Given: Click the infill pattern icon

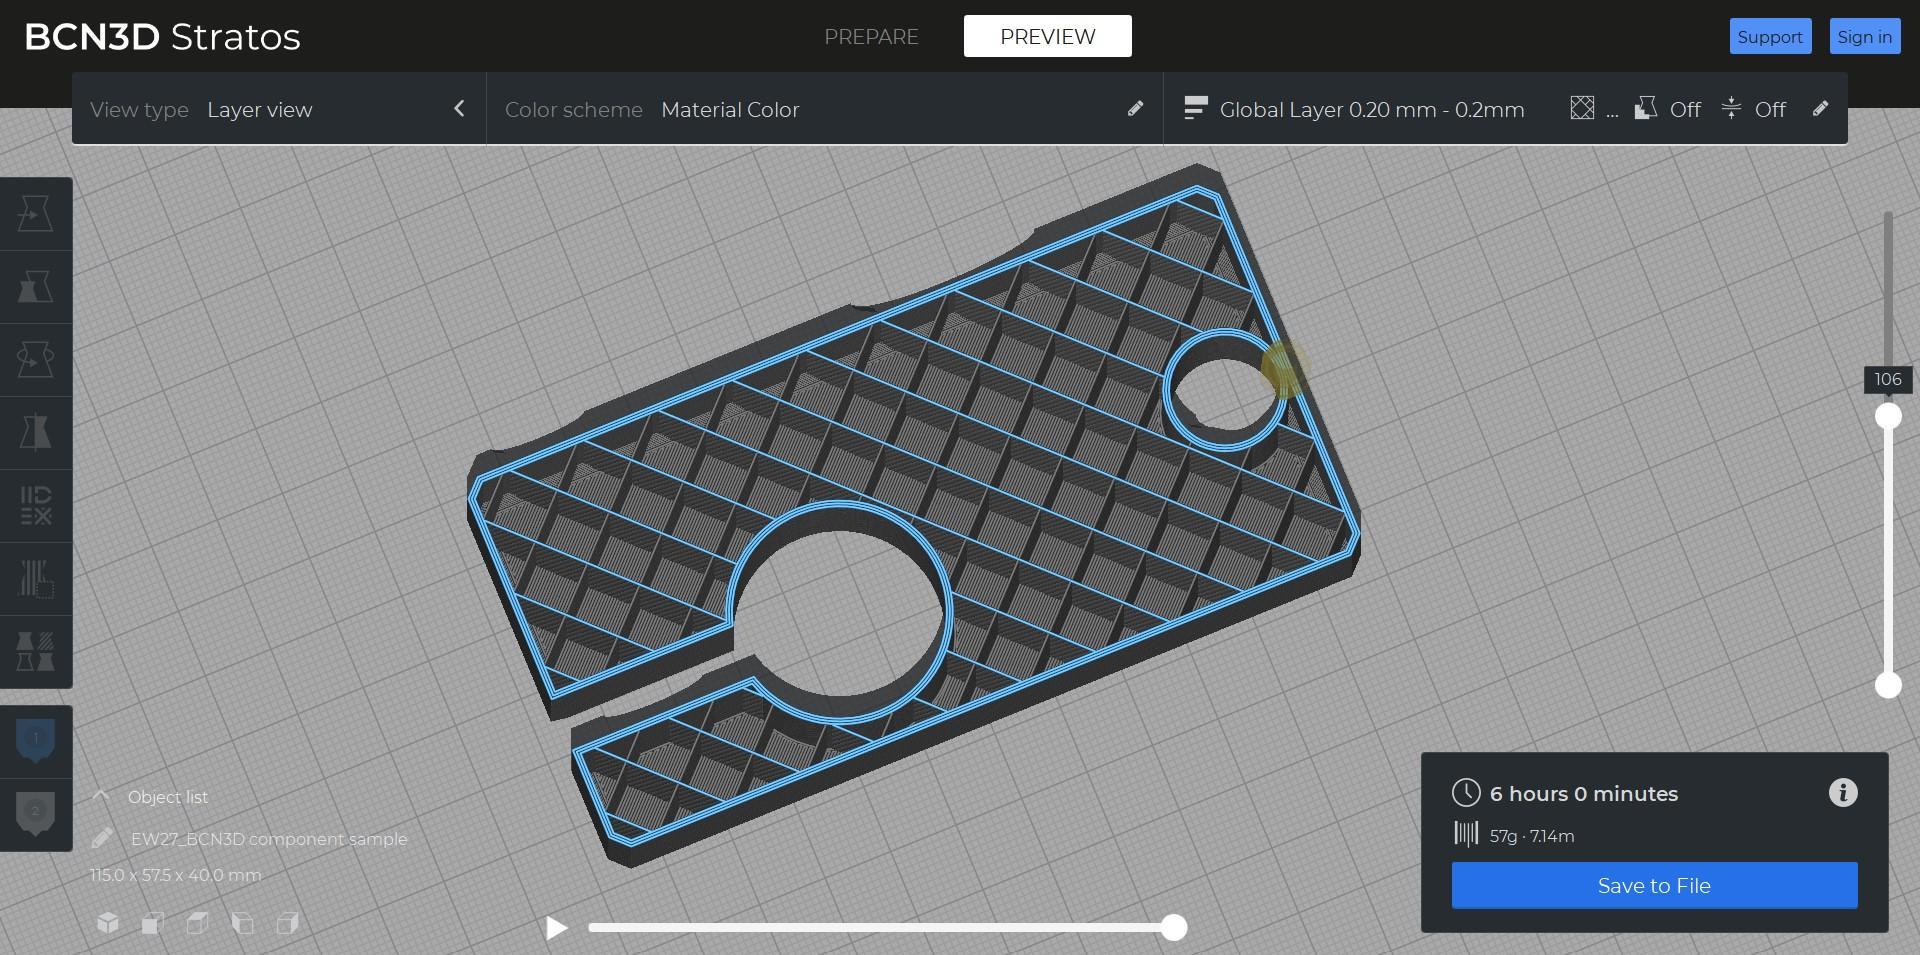Looking at the screenshot, I should (x=1582, y=108).
